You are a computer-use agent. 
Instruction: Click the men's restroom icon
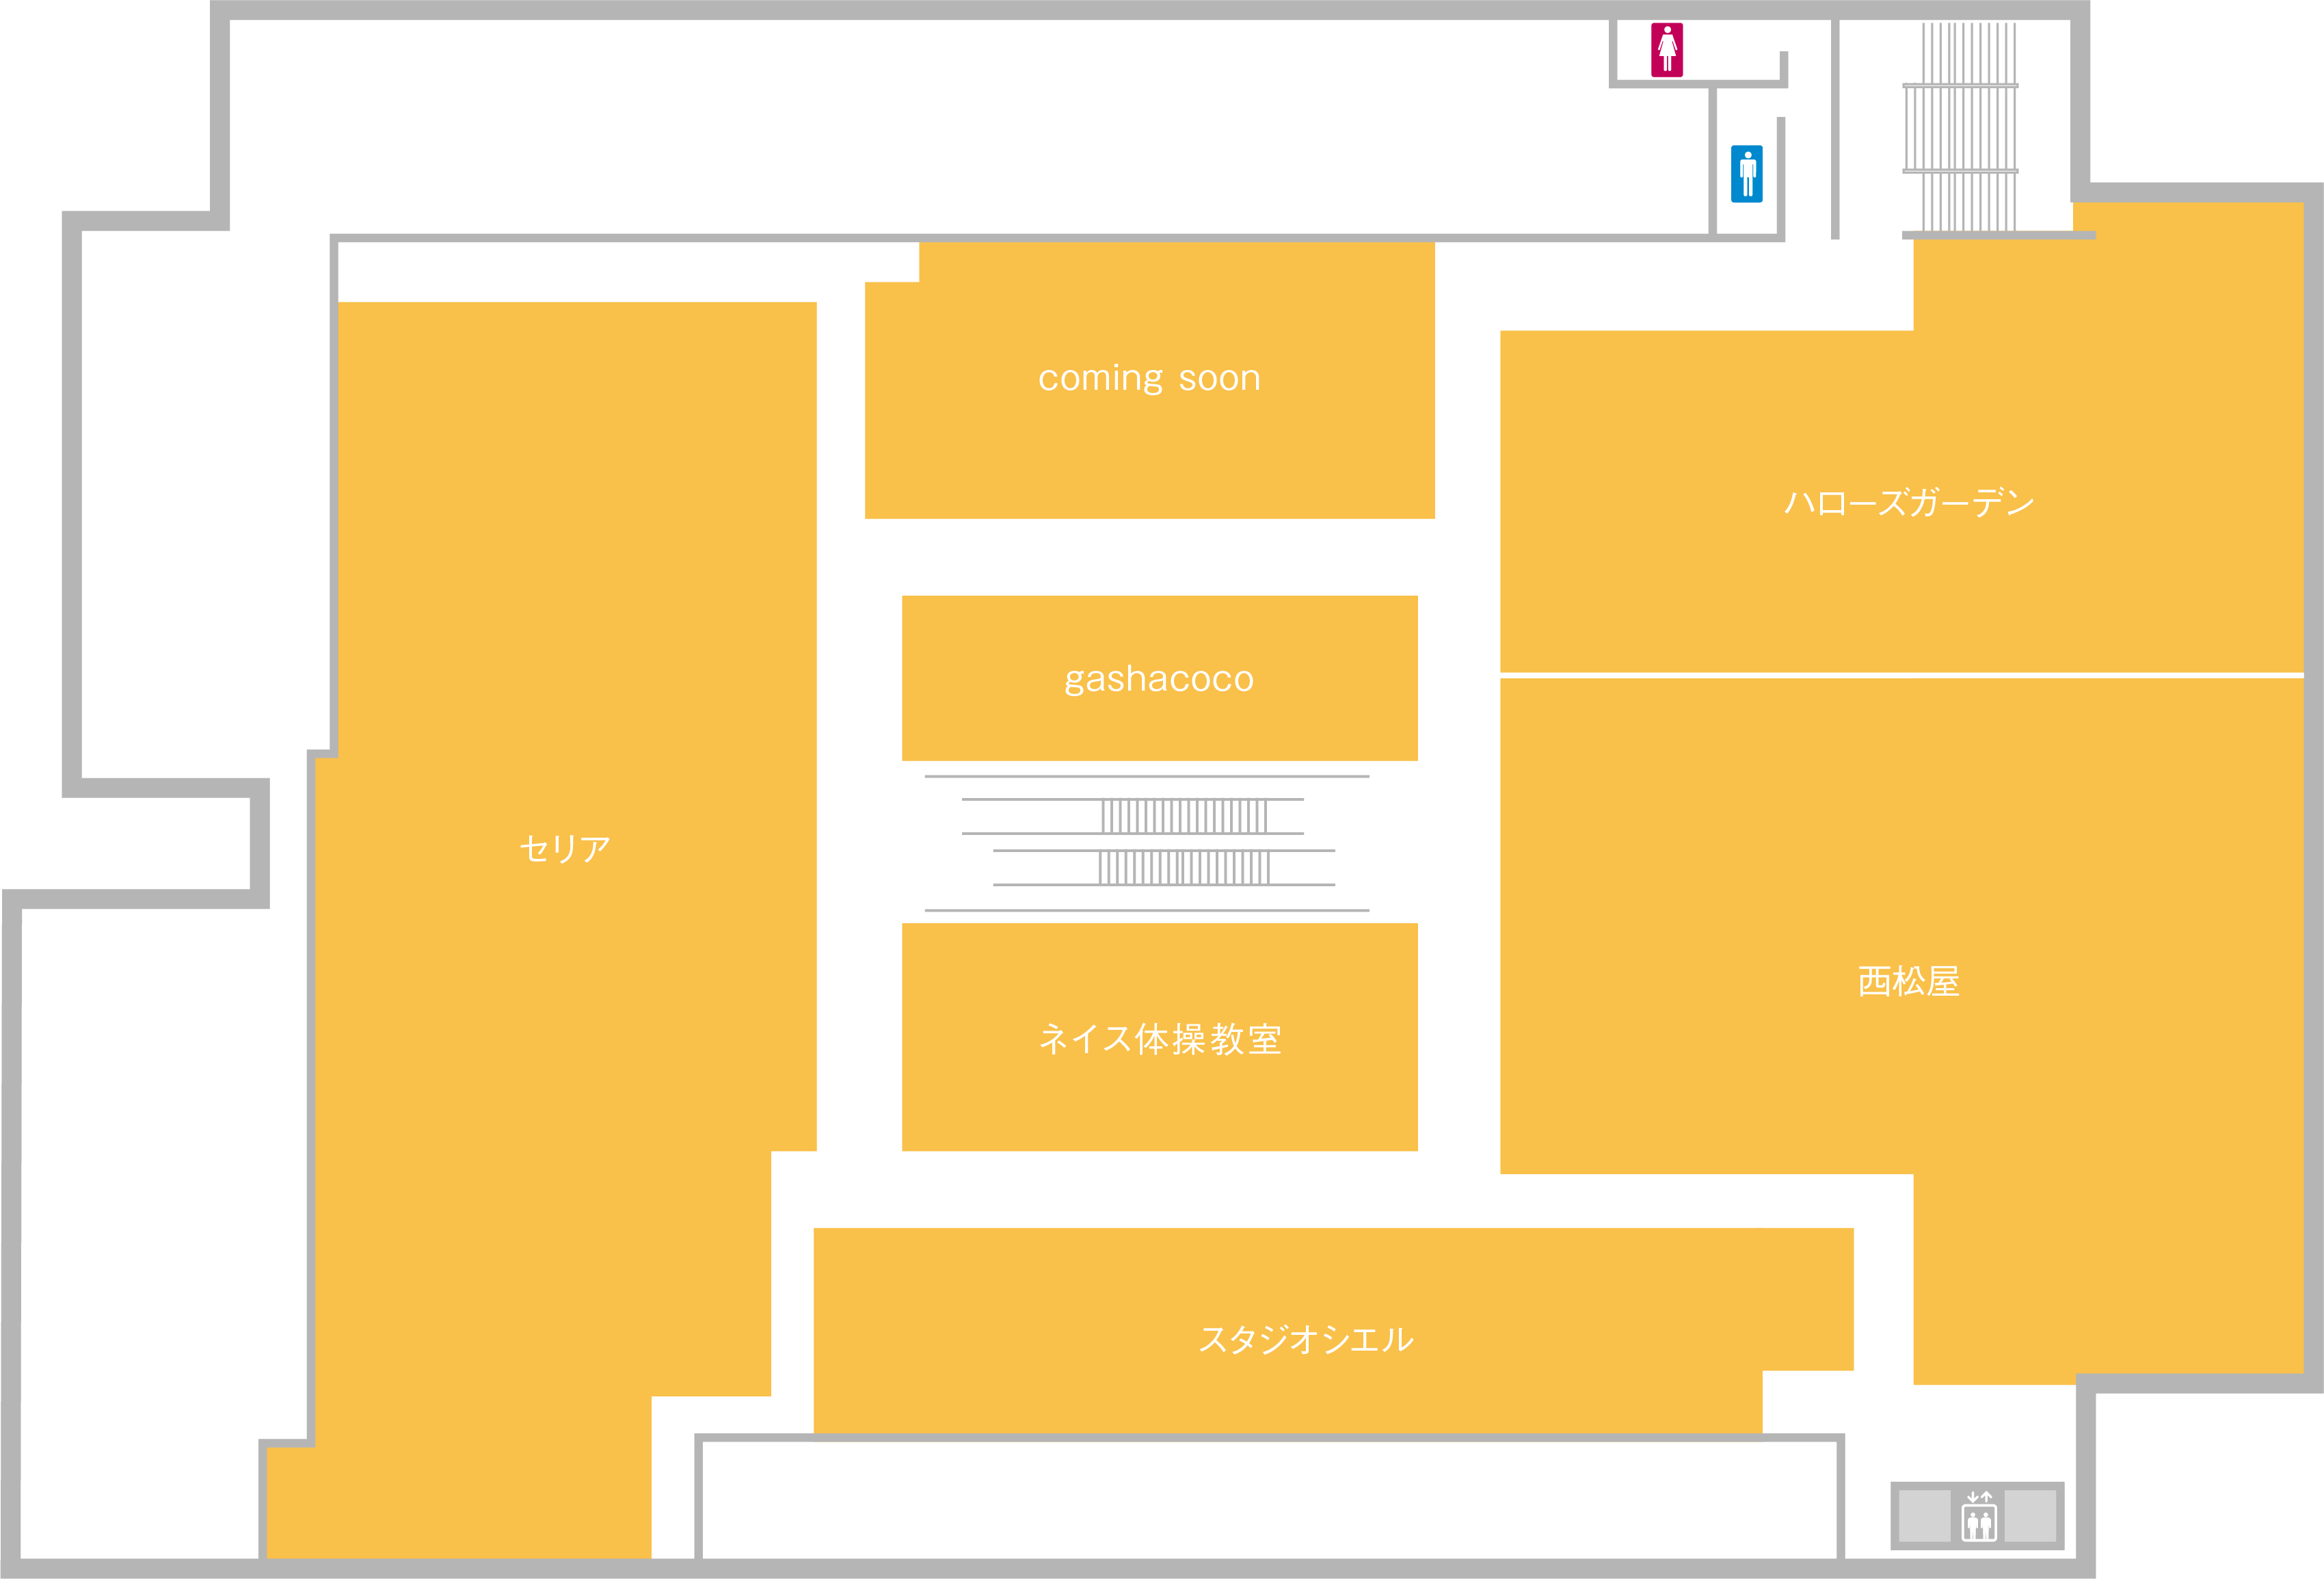click(1747, 174)
